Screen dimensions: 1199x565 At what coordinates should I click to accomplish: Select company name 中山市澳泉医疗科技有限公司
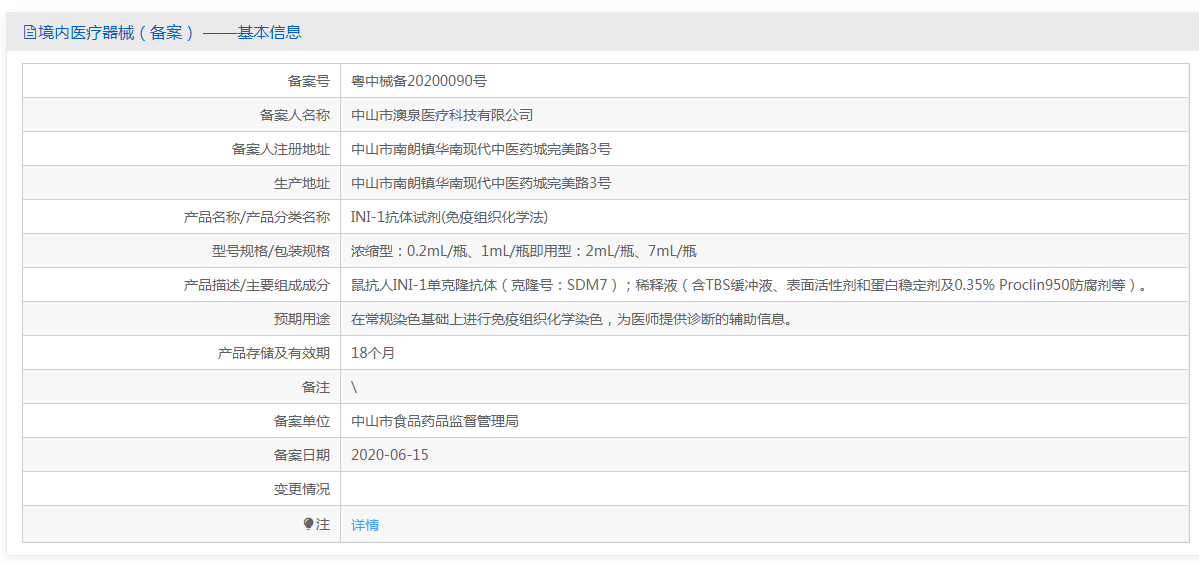click(441, 115)
